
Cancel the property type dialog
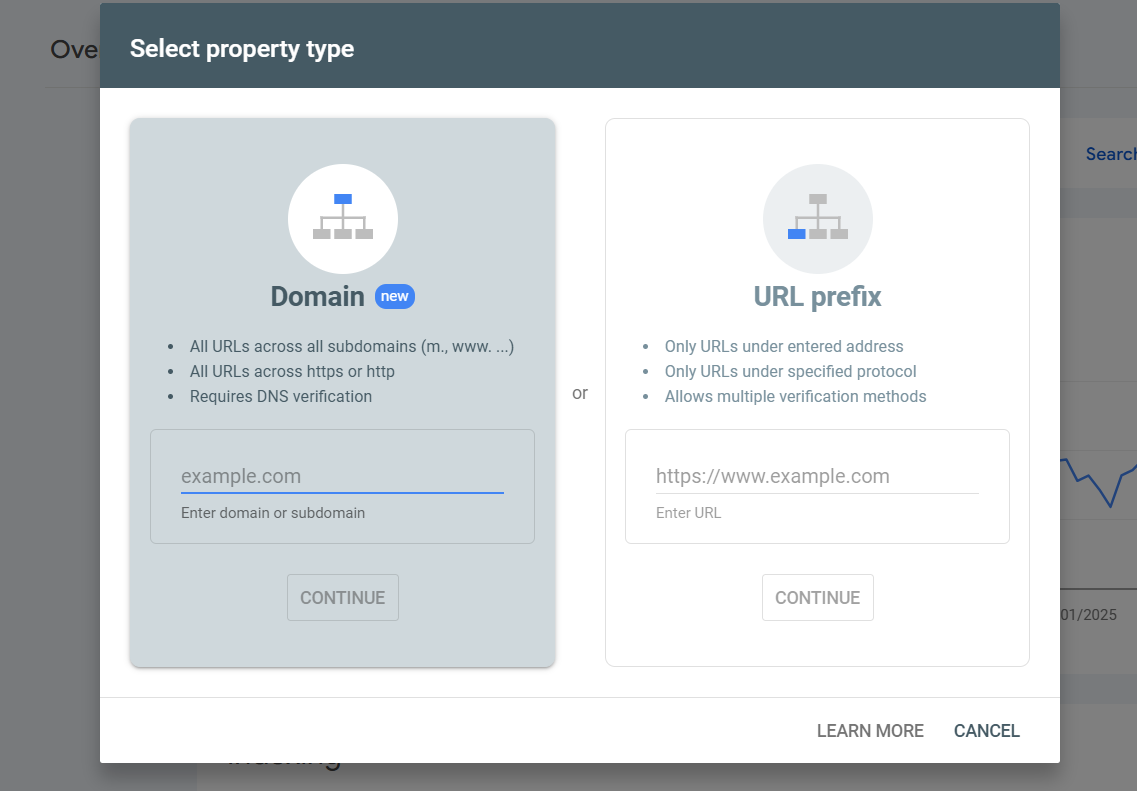pyautogui.click(x=986, y=731)
